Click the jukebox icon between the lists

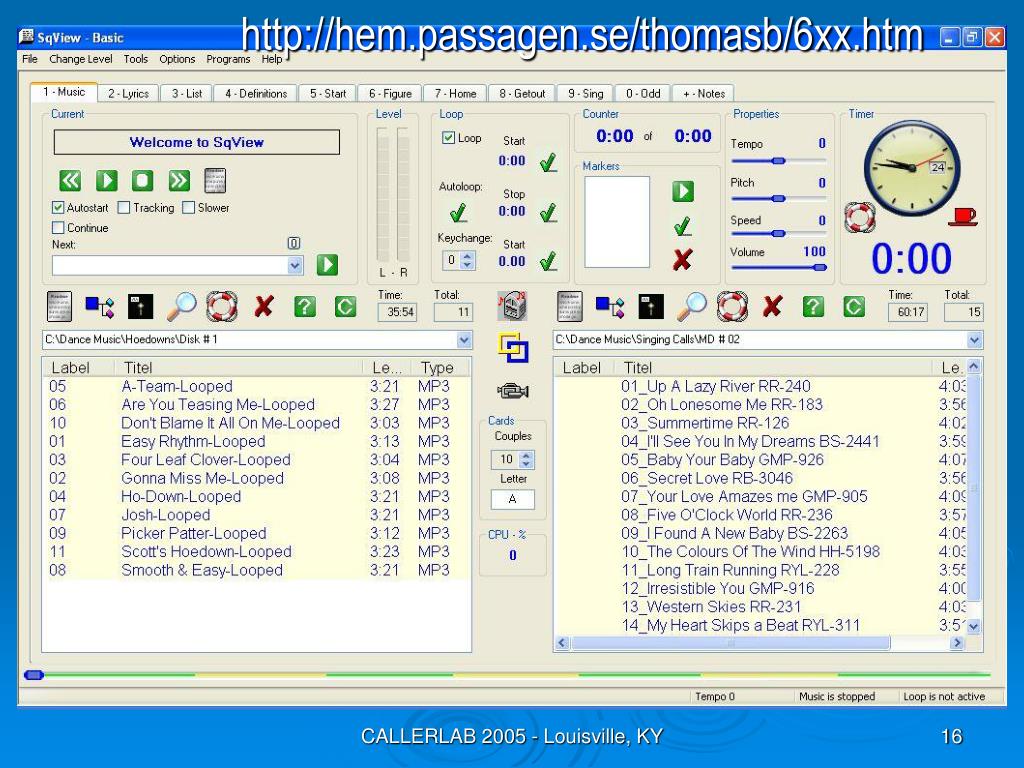coord(513,306)
